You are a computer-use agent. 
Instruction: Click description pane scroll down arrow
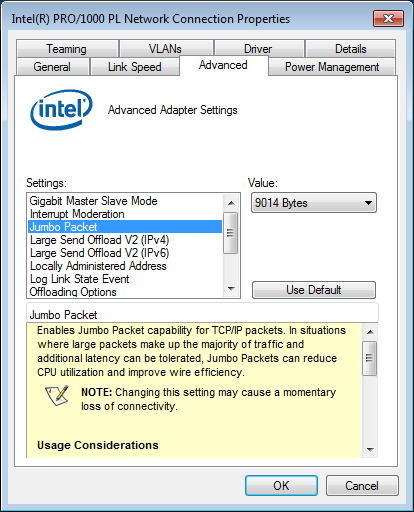(370, 450)
